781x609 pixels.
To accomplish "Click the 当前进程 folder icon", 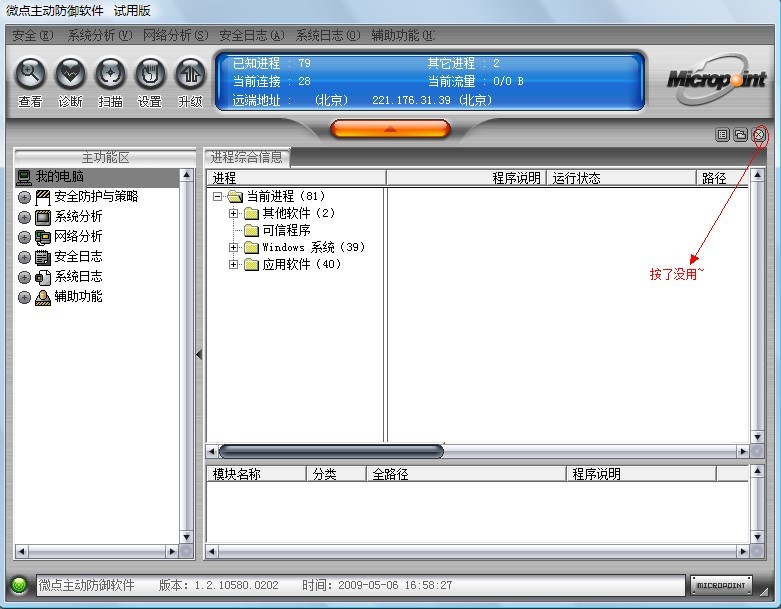I will click(x=235, y=196).
